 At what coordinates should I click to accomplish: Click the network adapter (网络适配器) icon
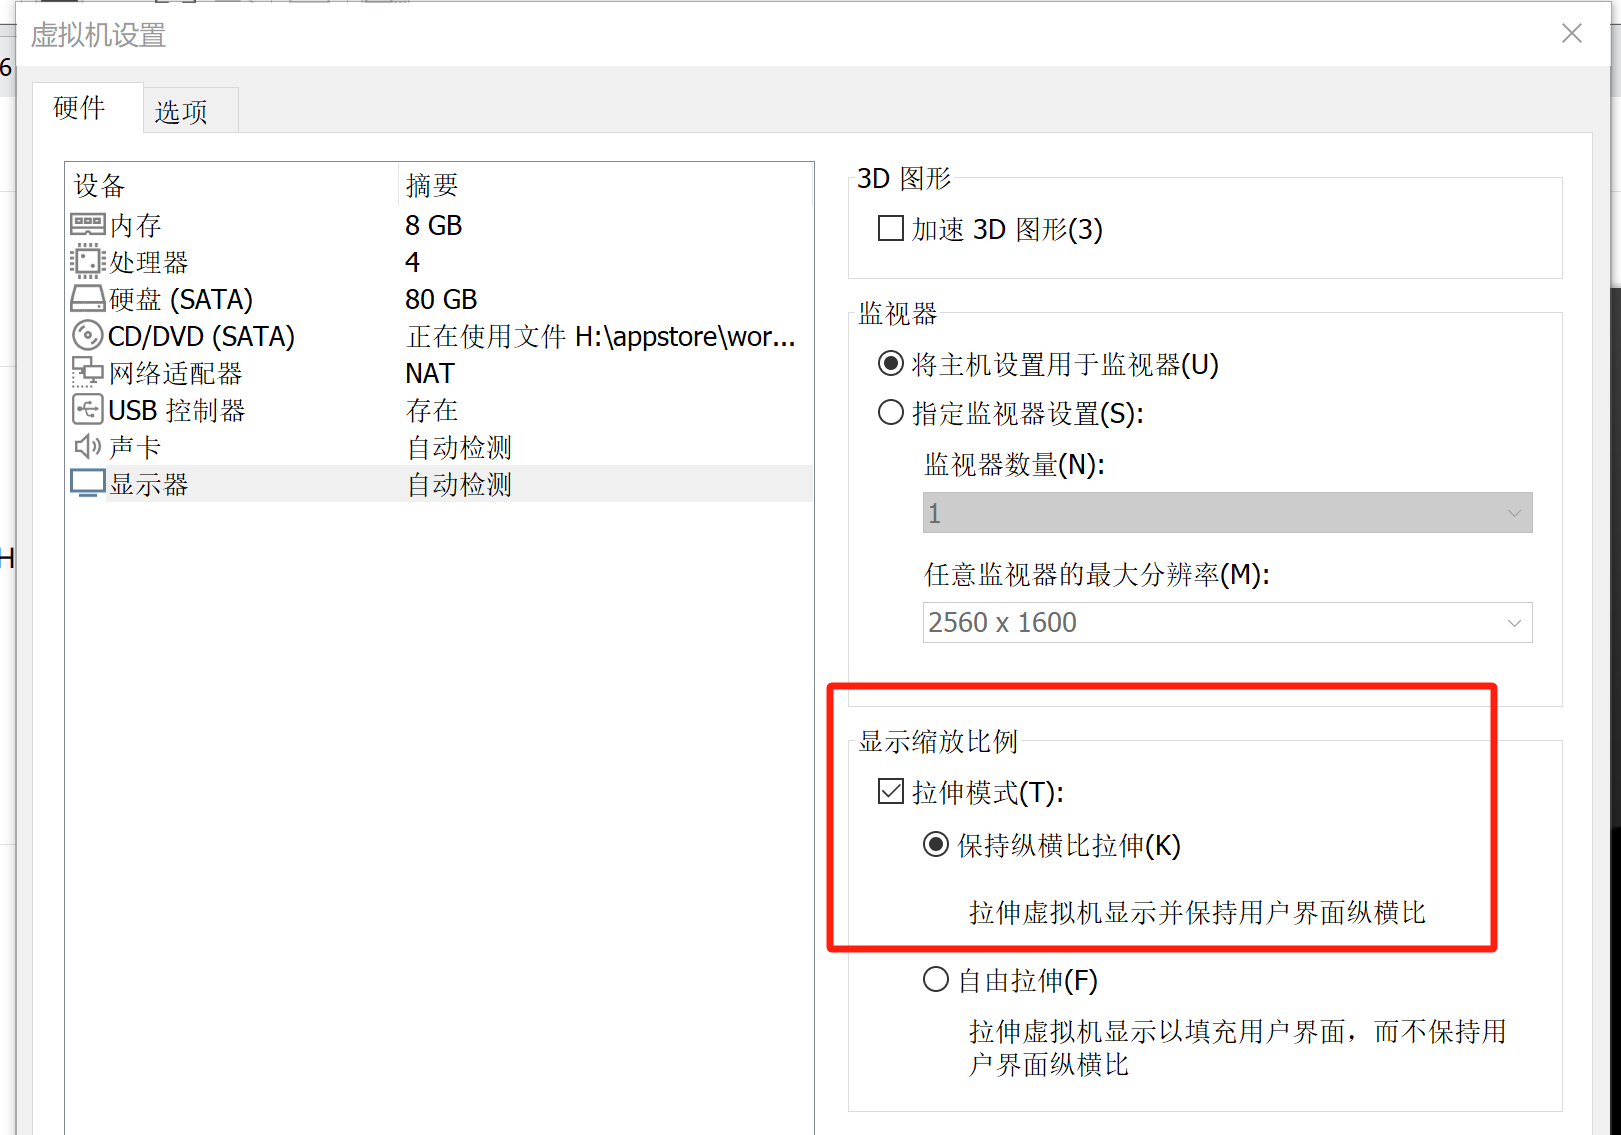click(87, 373)
